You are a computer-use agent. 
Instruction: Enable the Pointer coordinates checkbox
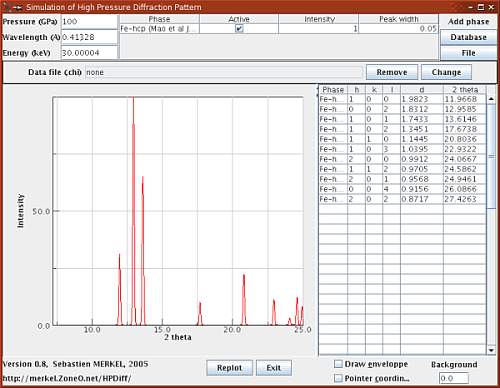coord(338,378)
